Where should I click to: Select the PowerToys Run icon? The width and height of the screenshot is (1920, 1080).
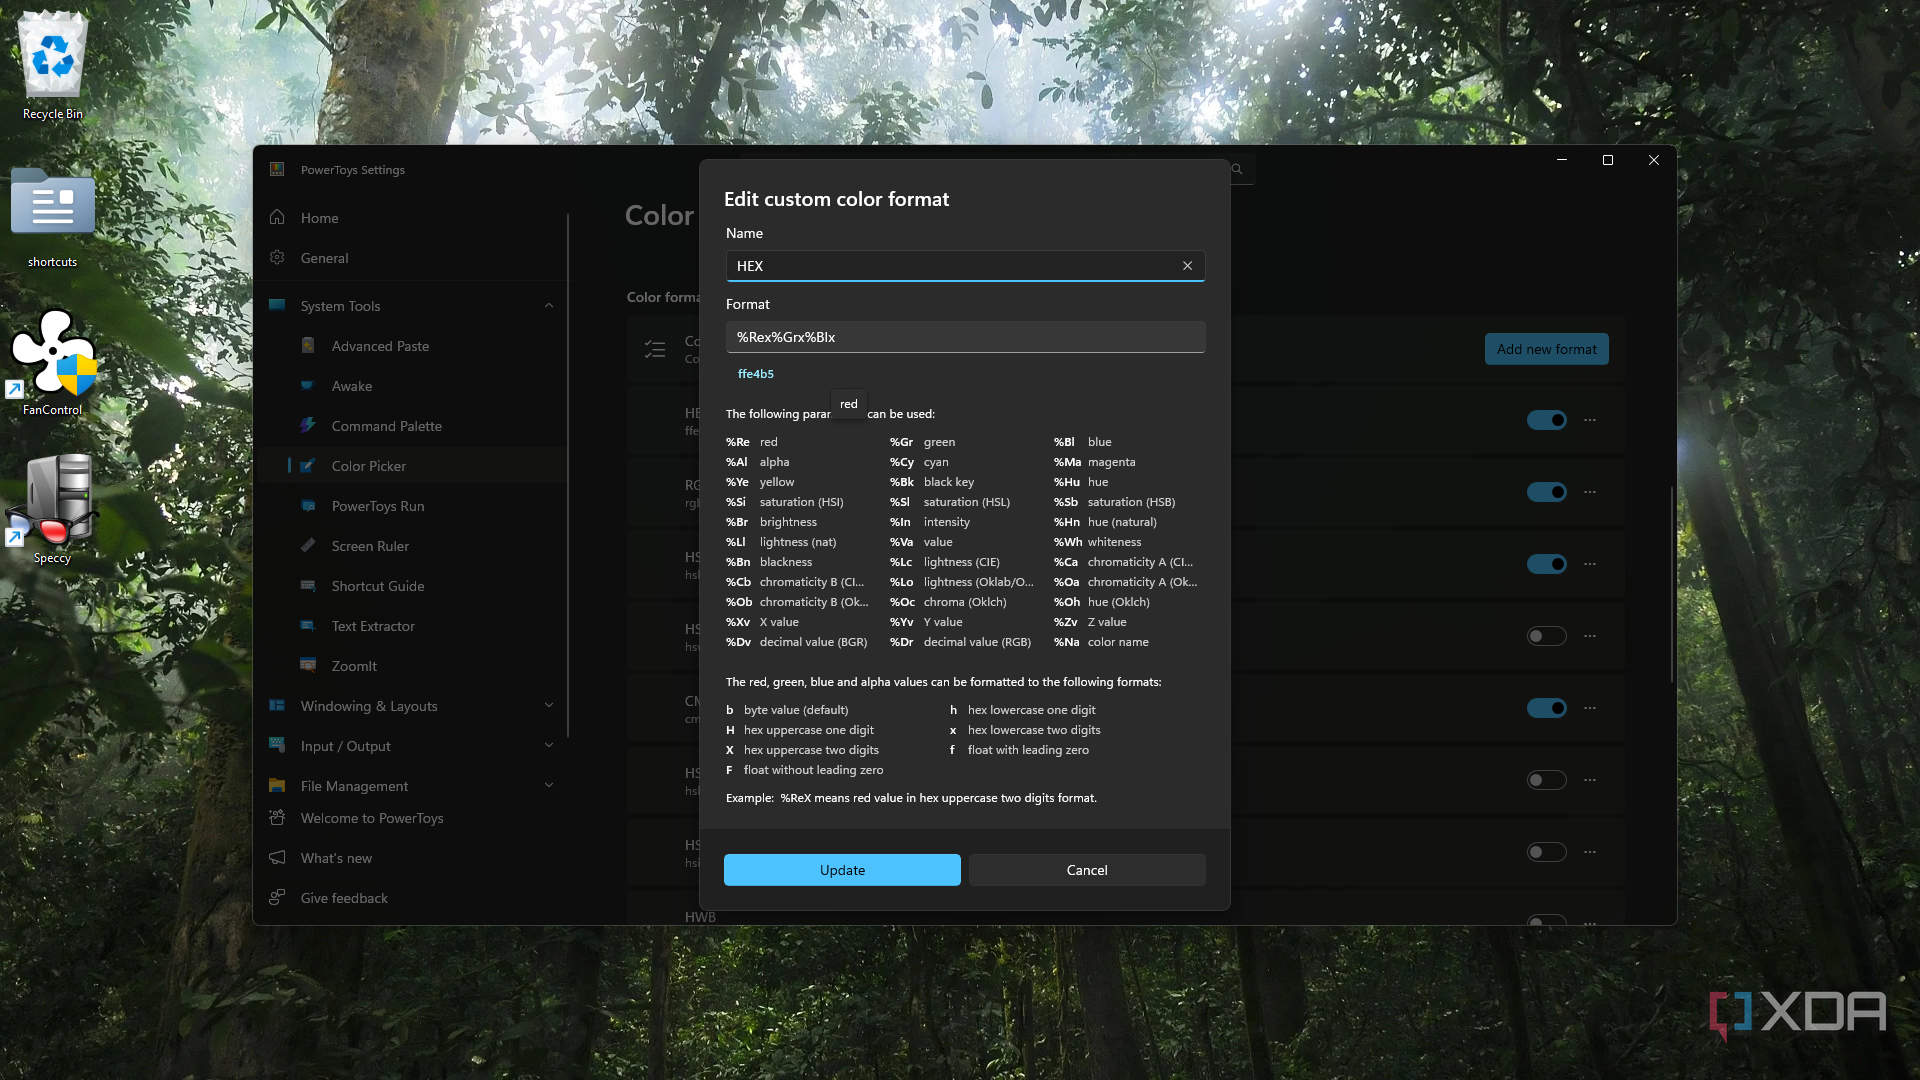point(308,505)
